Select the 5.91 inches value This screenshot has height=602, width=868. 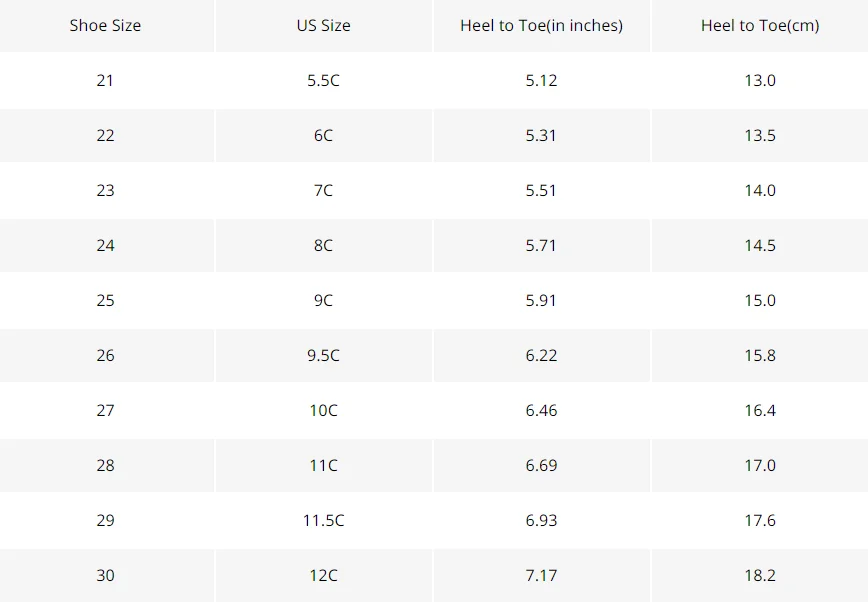541,300
